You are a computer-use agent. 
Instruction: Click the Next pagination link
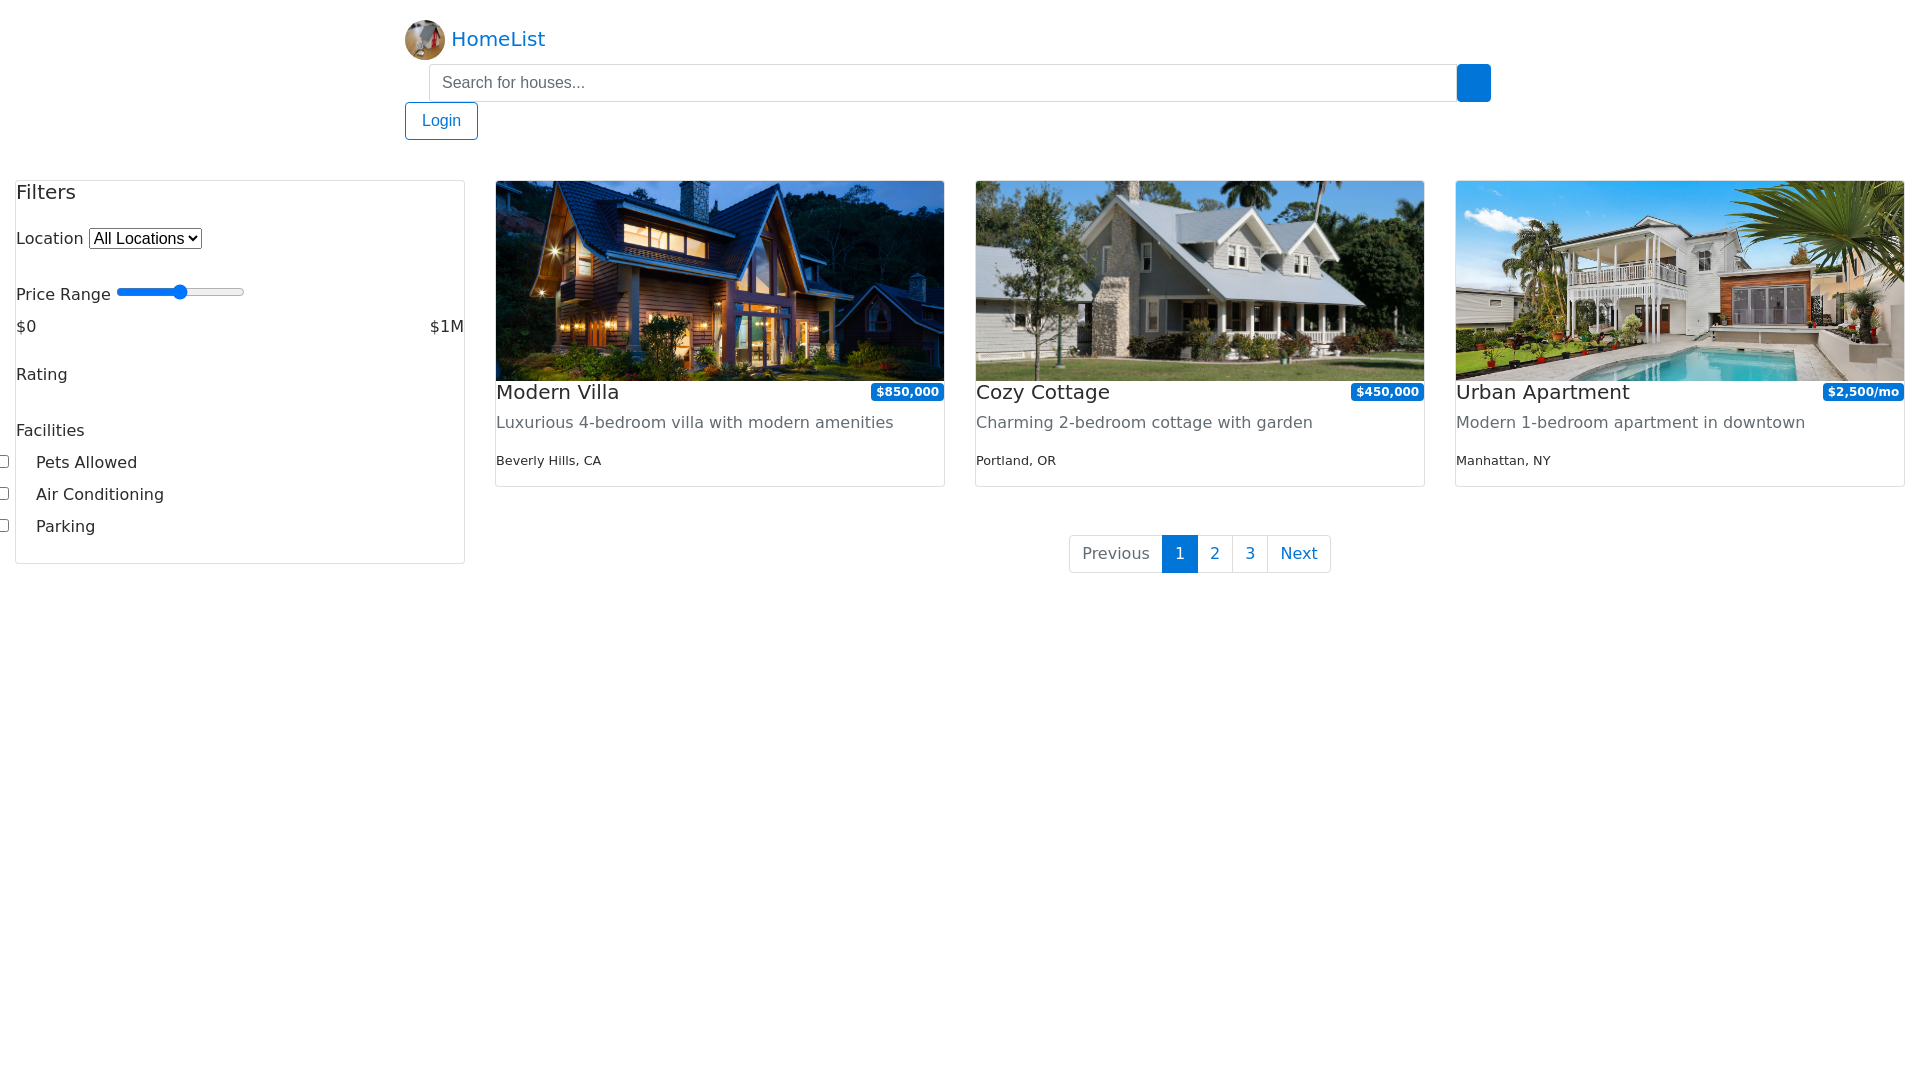pos(1298,554)
